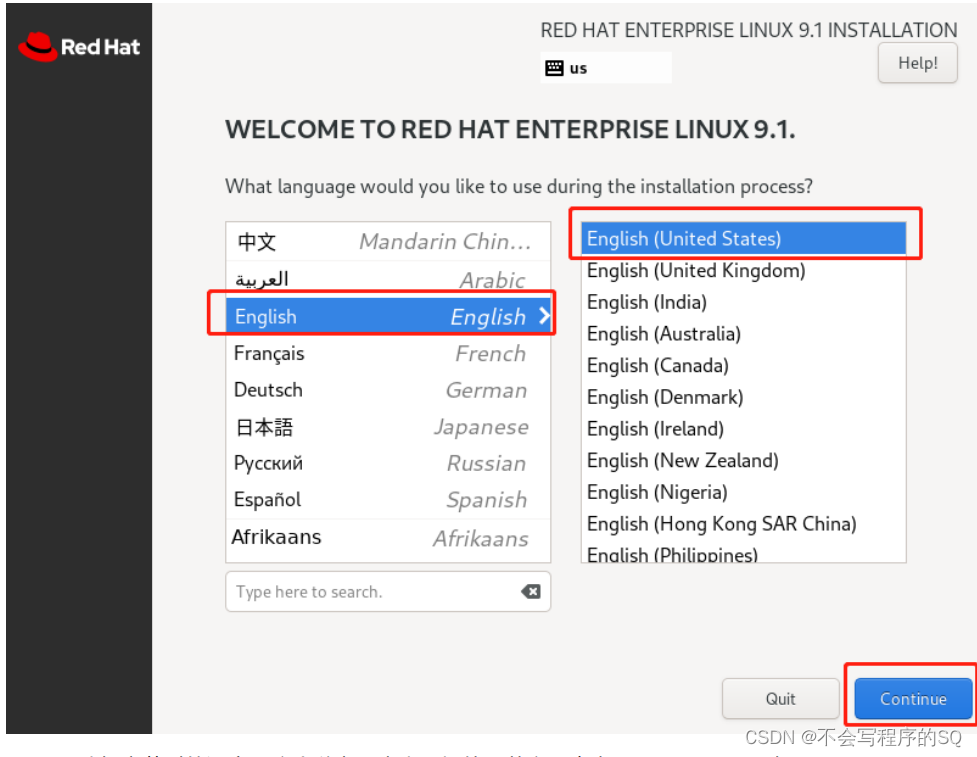Focus the 'Type here to search' field
This screenshot has height=757, width=977.
388,591
